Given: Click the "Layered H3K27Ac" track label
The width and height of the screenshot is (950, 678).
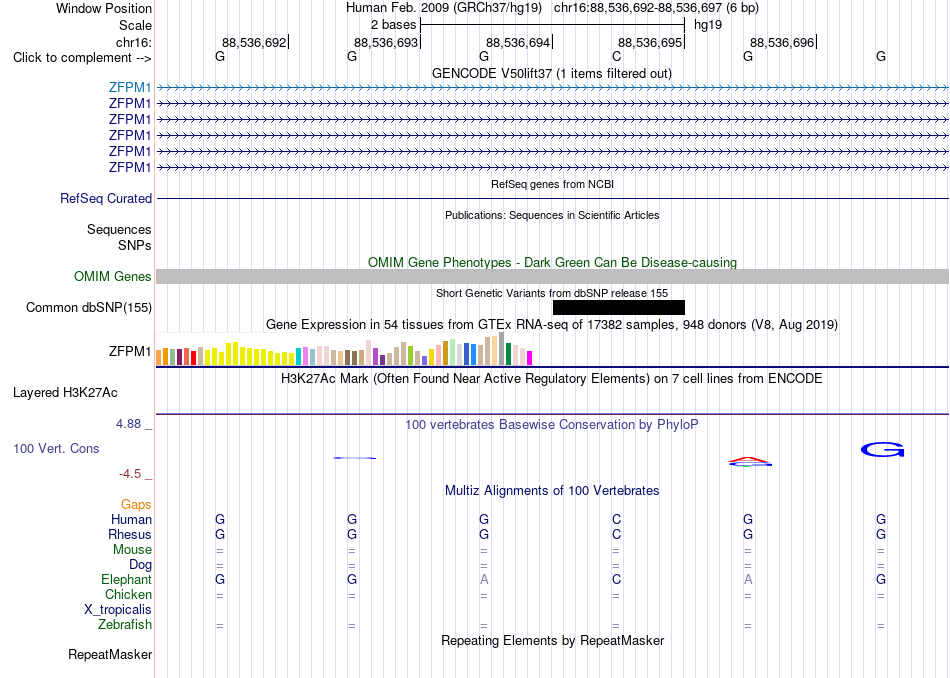Looking at the screenshot, I should tap(65, 393).
